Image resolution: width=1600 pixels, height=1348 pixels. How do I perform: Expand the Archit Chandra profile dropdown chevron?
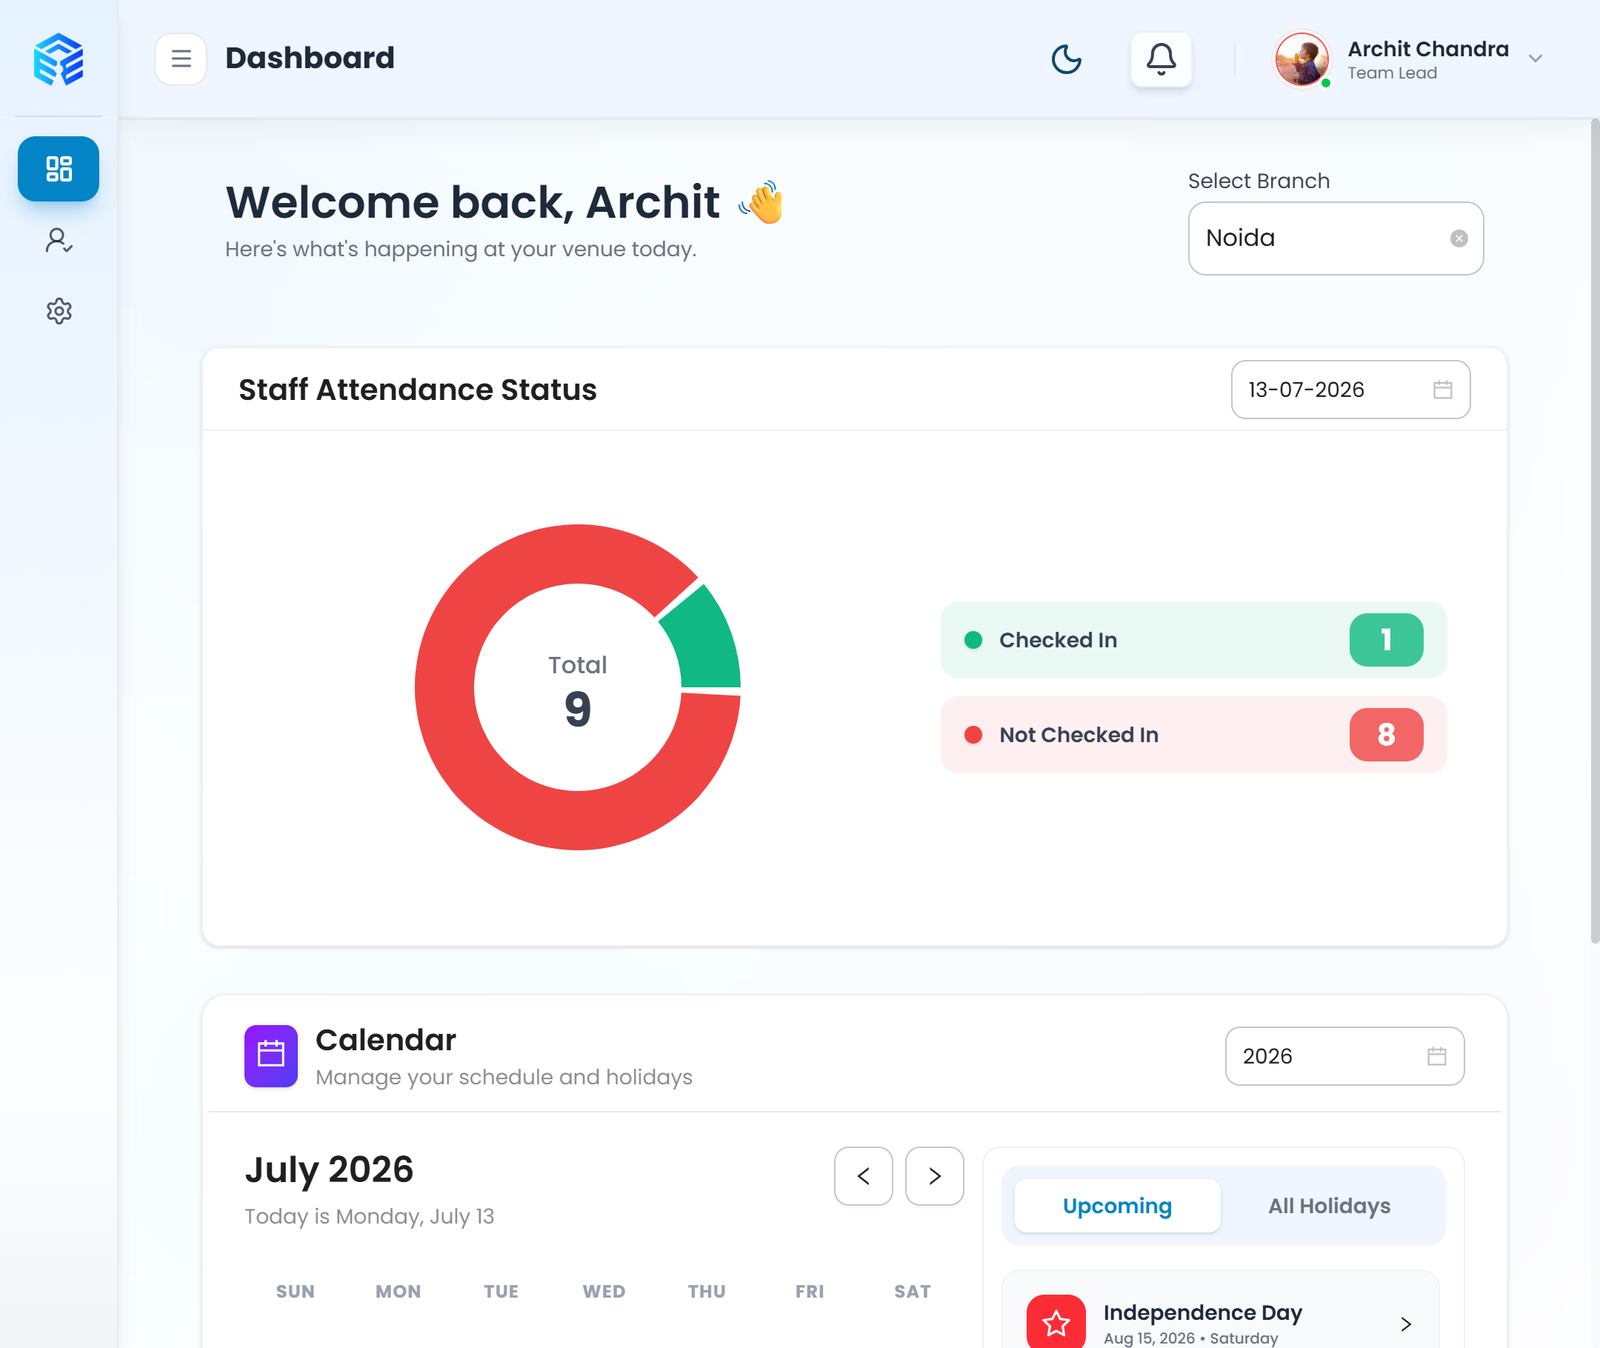1535,59
